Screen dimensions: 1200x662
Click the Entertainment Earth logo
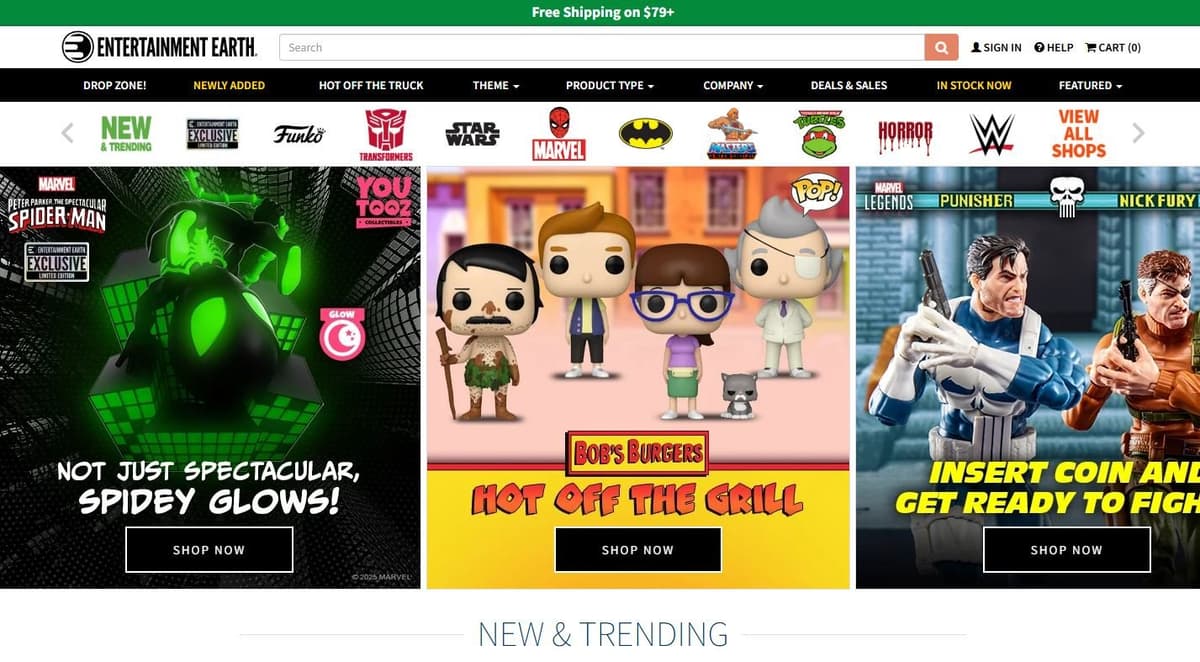(x=159, y=47)
